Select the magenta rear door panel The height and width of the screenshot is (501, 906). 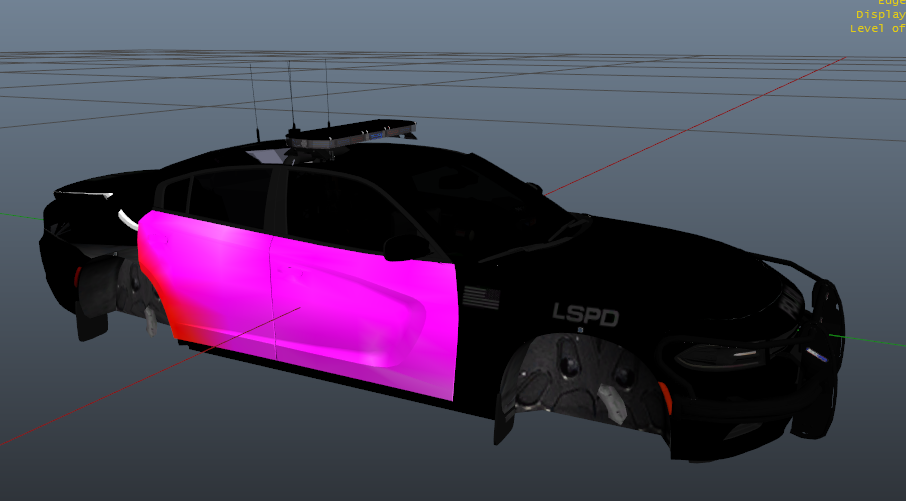(208, 283)
